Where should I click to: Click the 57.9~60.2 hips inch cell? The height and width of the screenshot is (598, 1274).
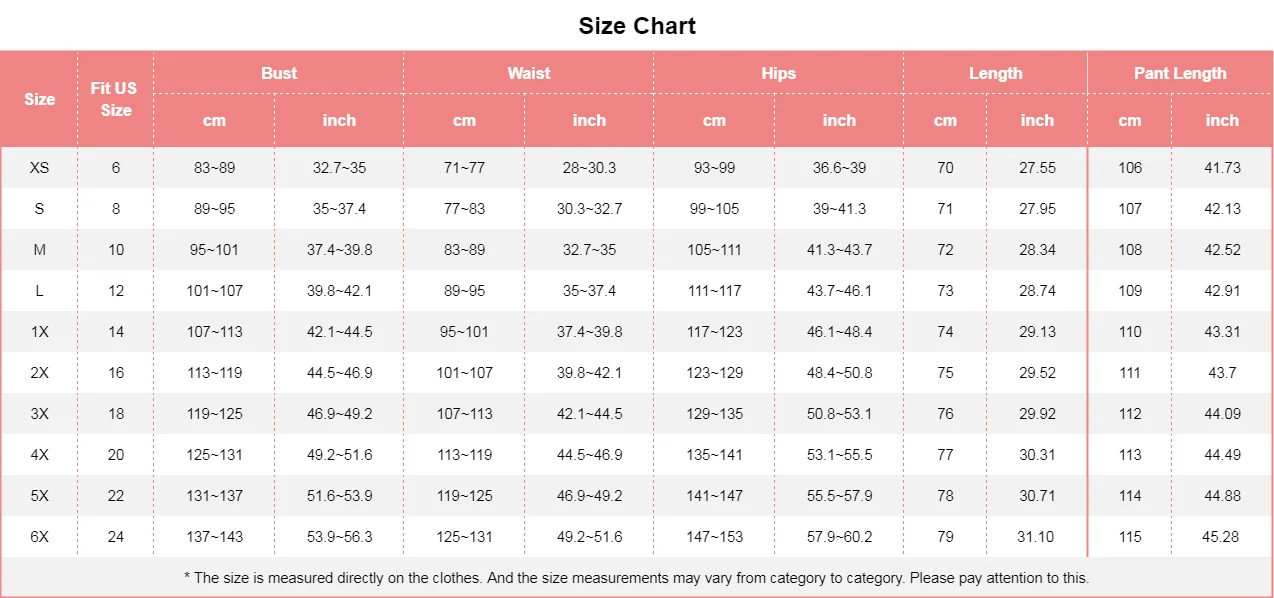pos(839,537)
